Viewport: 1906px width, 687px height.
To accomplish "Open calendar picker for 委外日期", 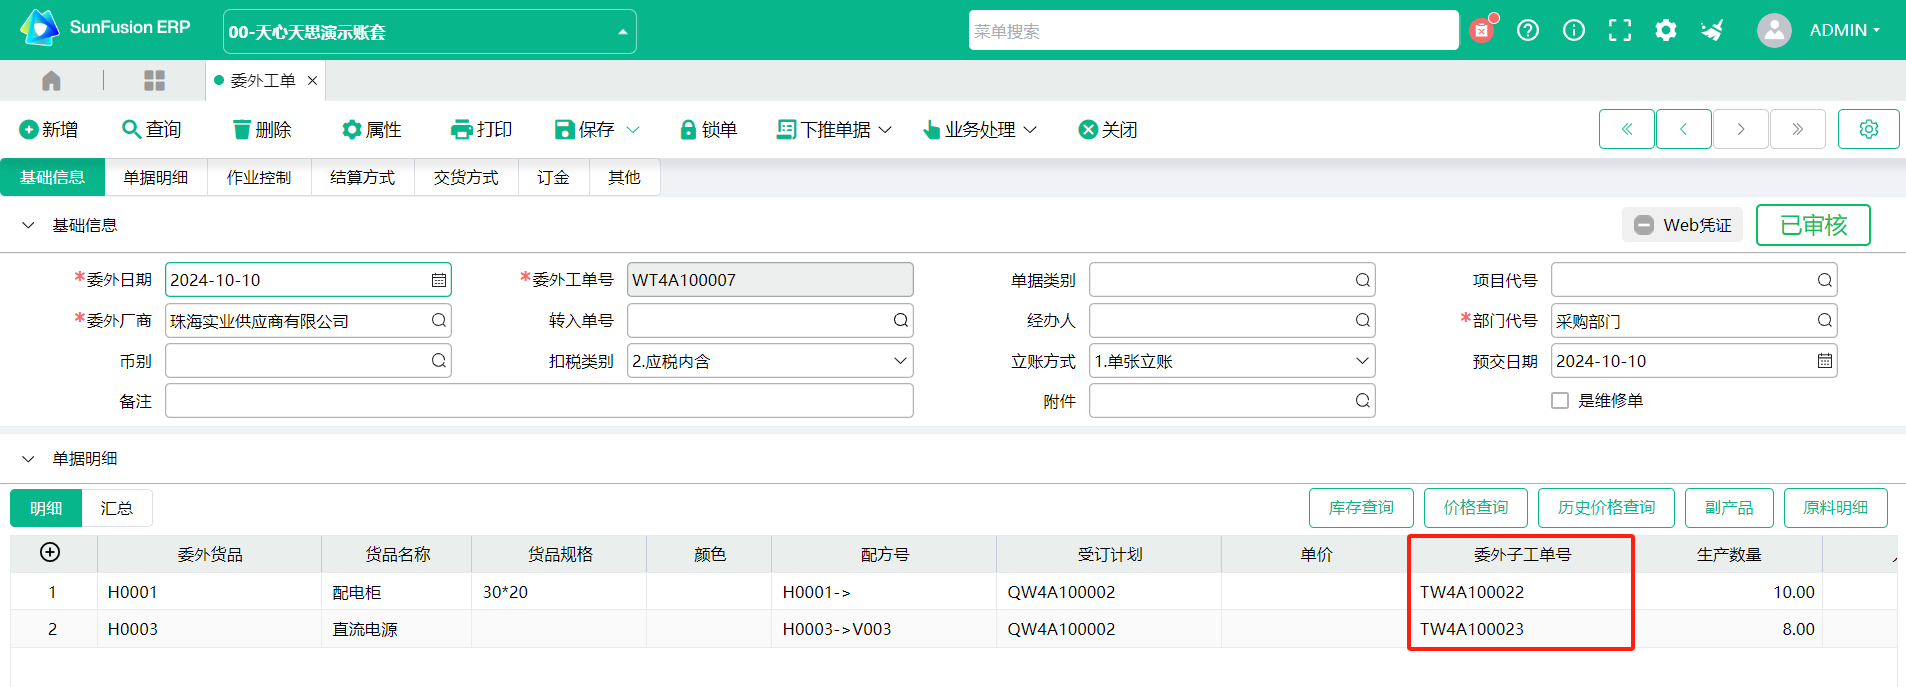I will point(439,280).
